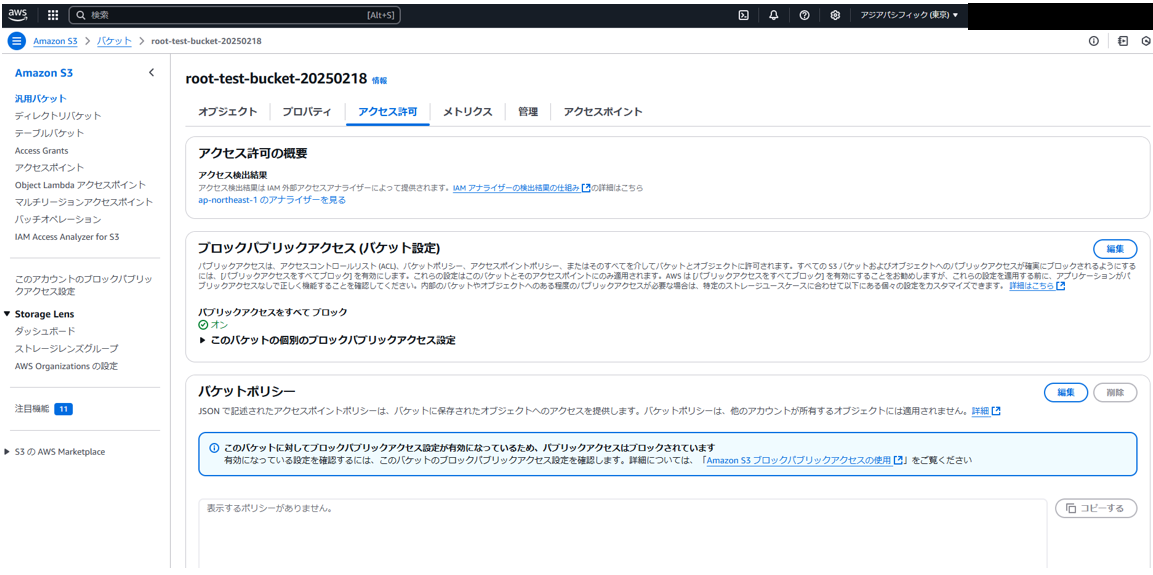
Task: Open Access Grants in sidebar
Action: coord(41,151)
